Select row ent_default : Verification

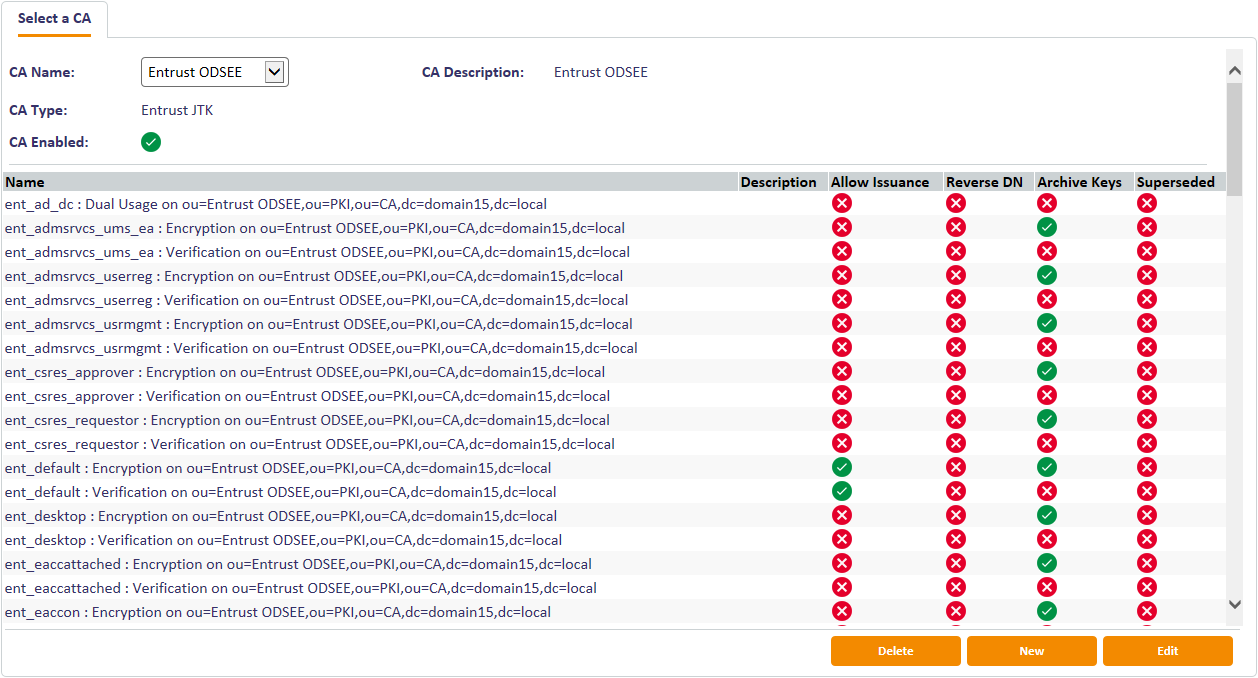tap(614, 491)
